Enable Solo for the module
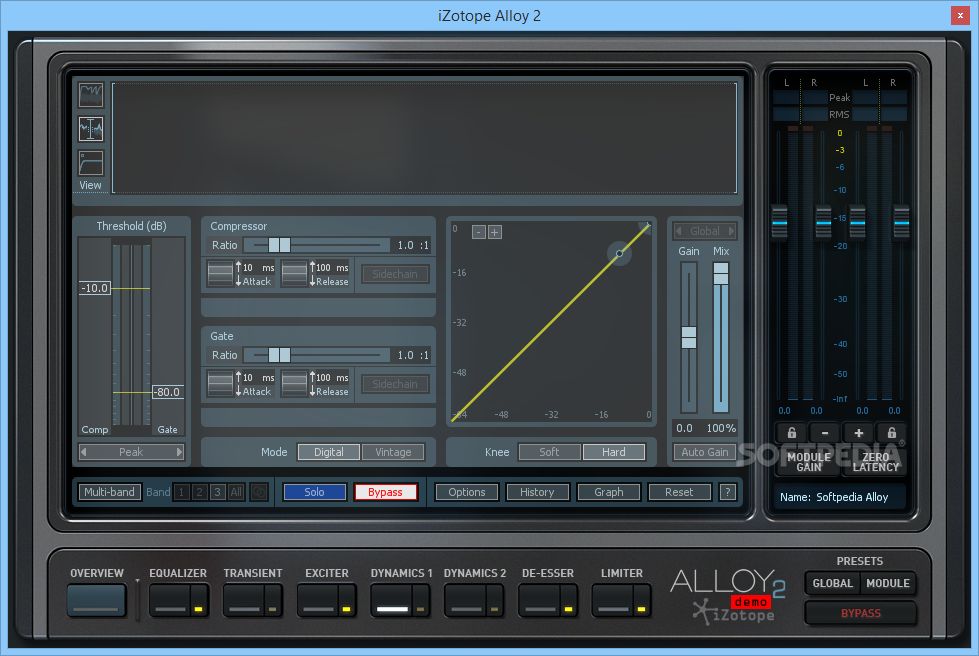979x656 pixels. click(x=314, y=492)
